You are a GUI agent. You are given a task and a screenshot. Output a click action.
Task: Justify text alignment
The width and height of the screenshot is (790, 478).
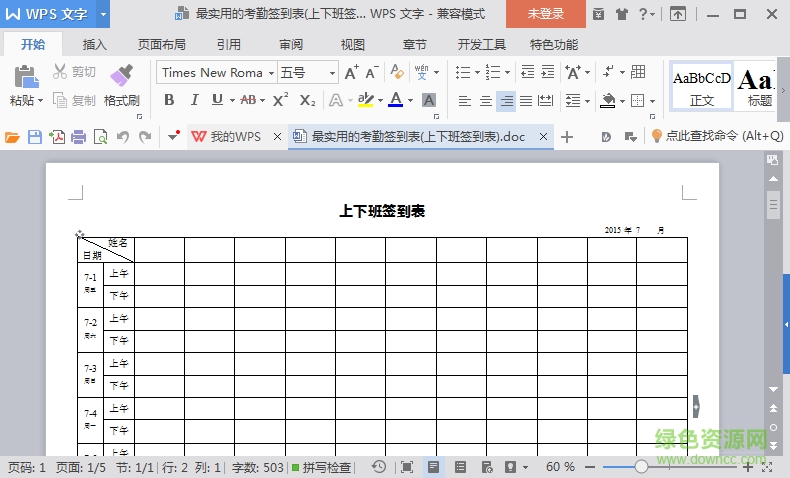coord(526,101)
